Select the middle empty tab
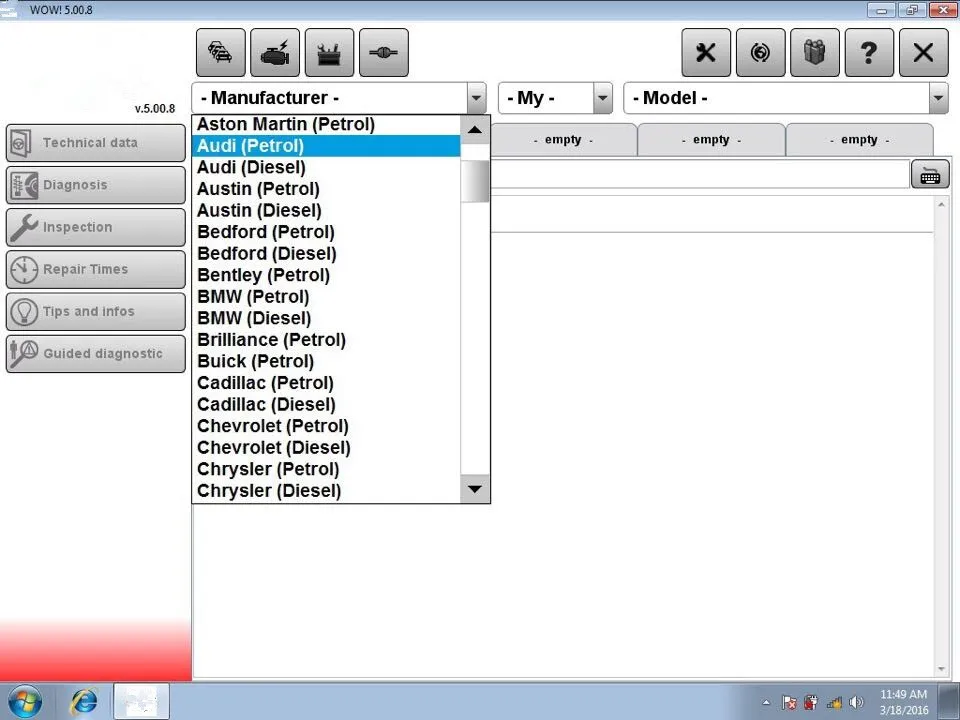The width and height of the screenshot is (960, 720). (711, 140)
